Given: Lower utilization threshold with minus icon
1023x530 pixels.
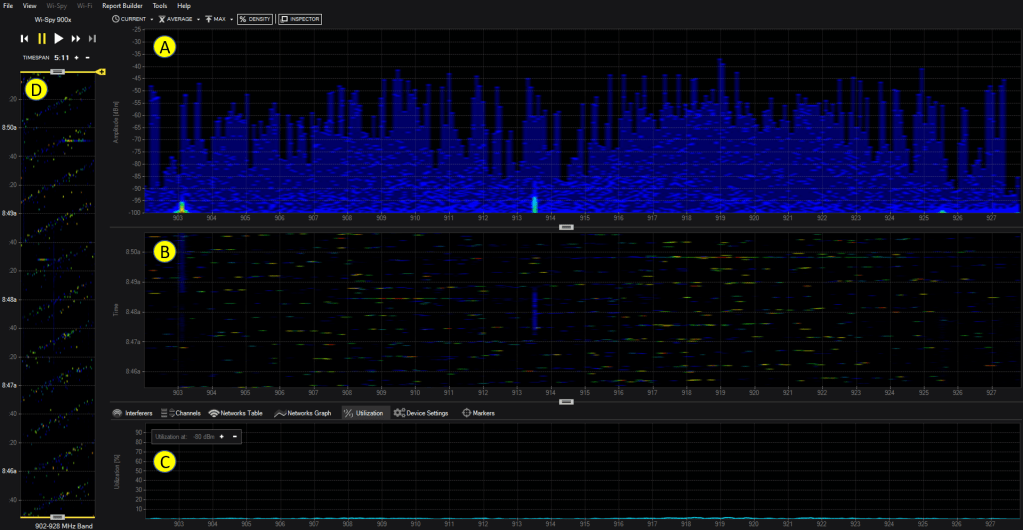Looking at the screenshot, I should pyautogui.click(x=234, y=436).
